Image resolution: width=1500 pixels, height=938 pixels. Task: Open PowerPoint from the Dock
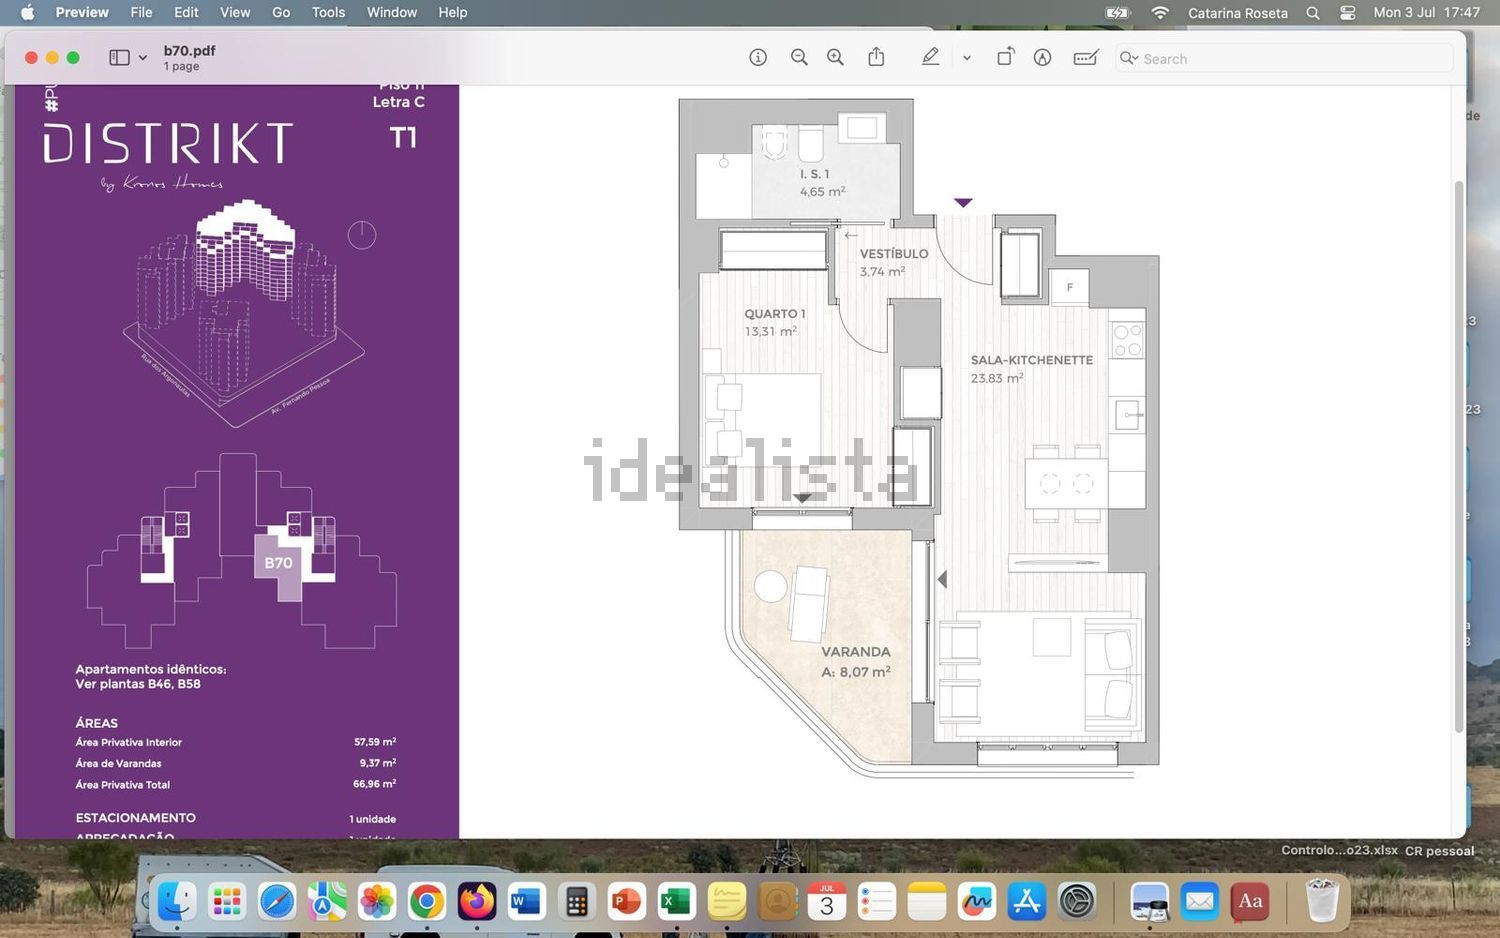pos(627,901)
